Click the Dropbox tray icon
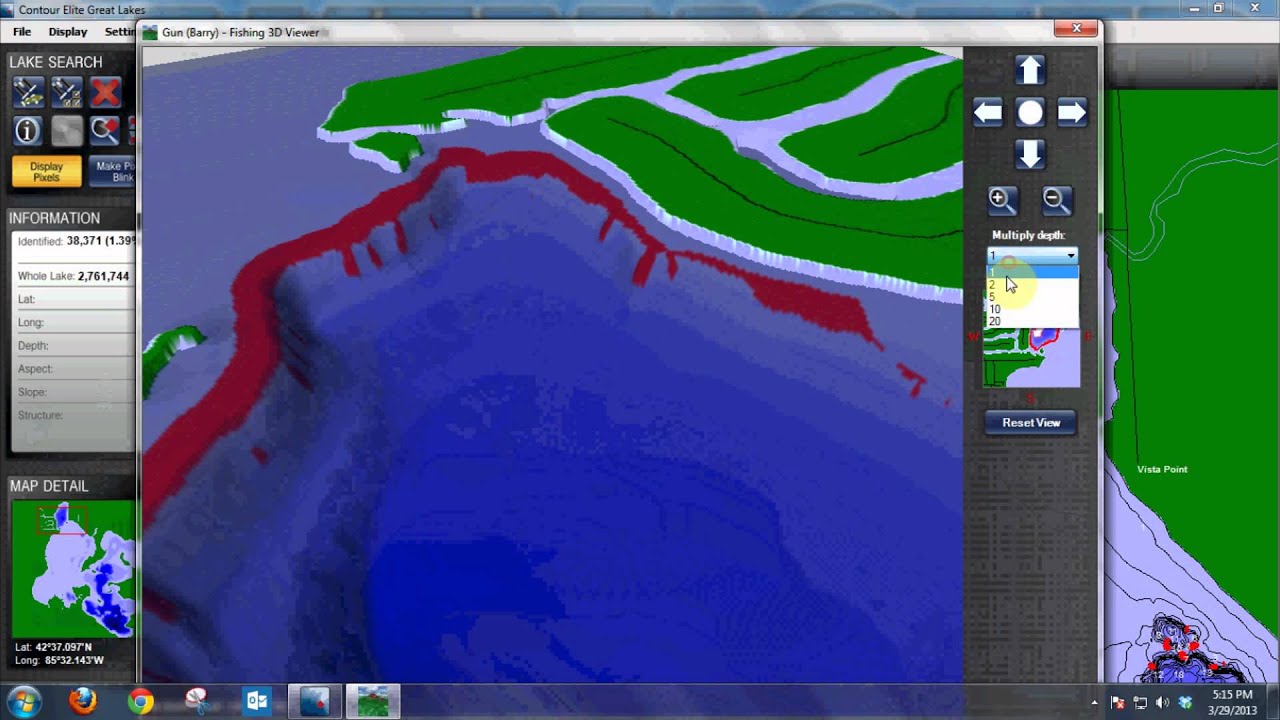Image resolution: width=1280 pixels, height=720 pixels. pyautogui.click(x=1185, y=703)
